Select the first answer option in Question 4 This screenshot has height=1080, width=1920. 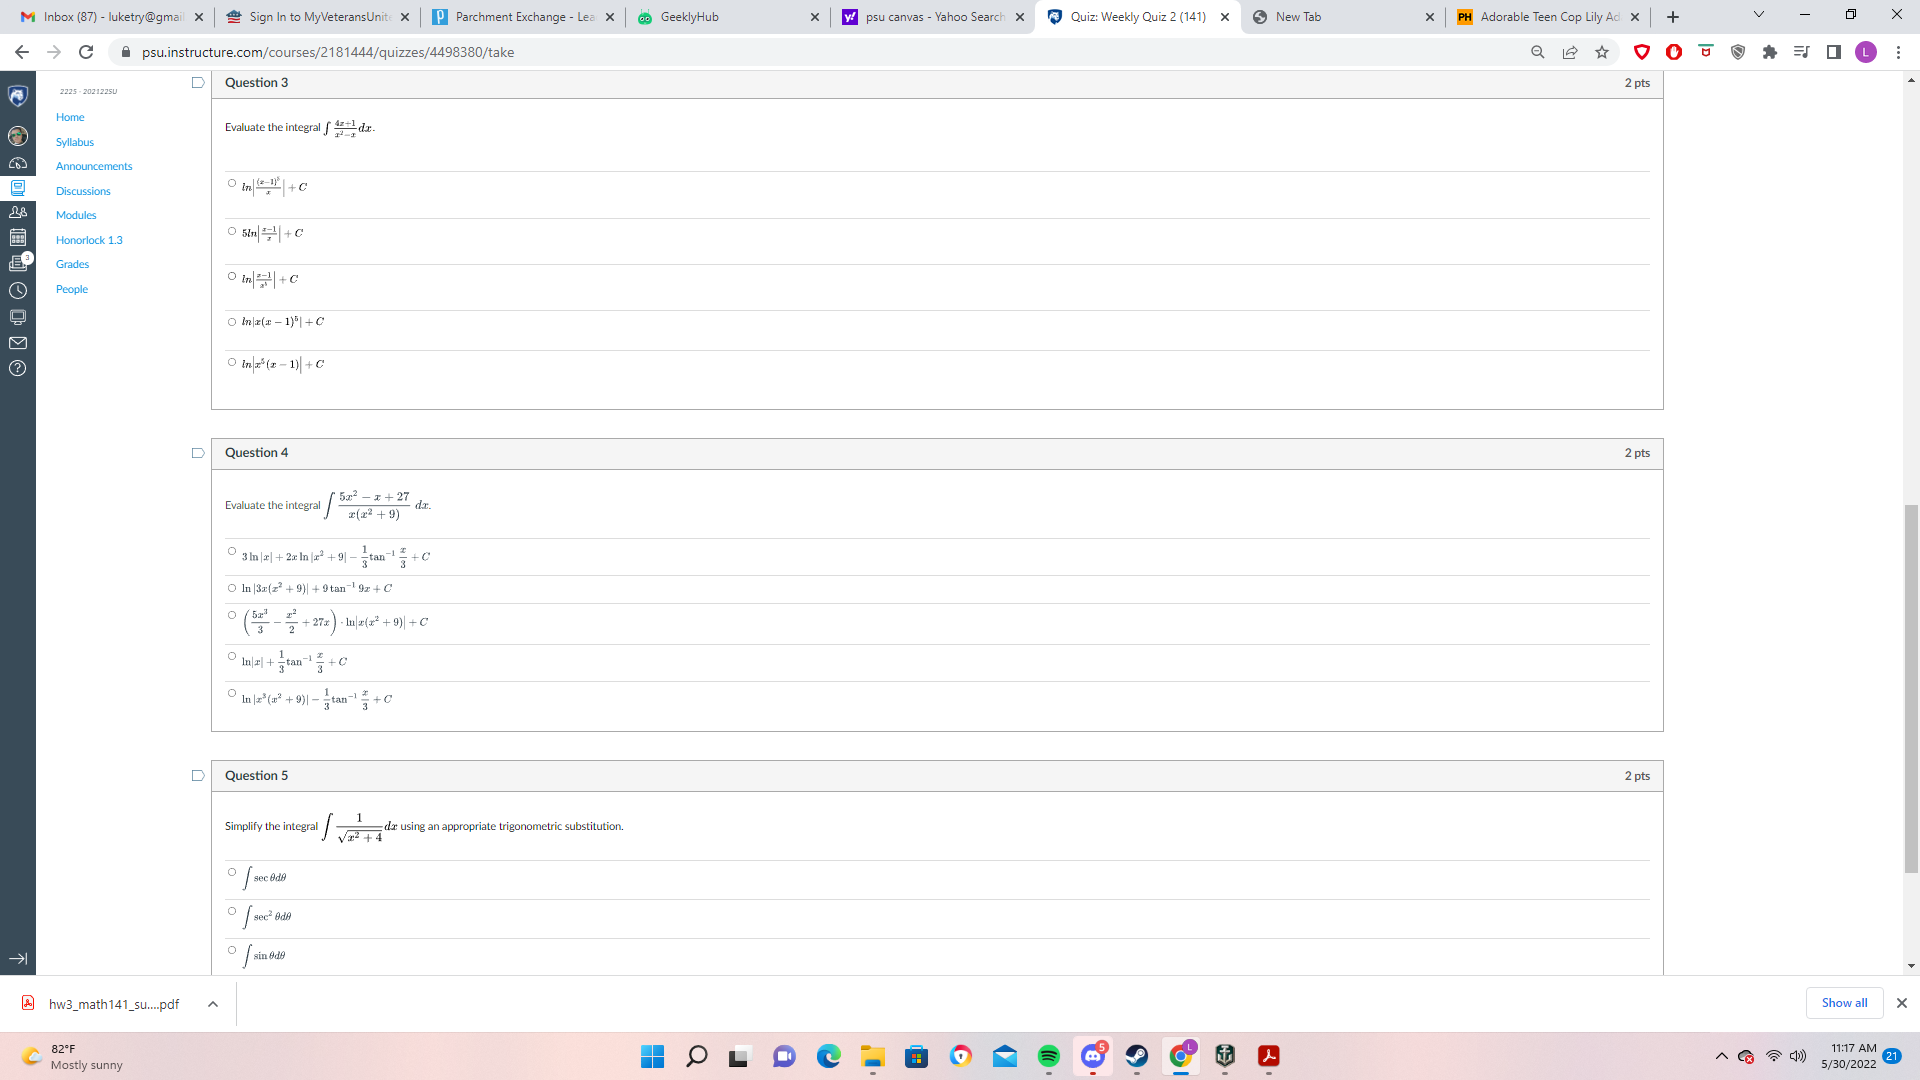coord(231,549)
